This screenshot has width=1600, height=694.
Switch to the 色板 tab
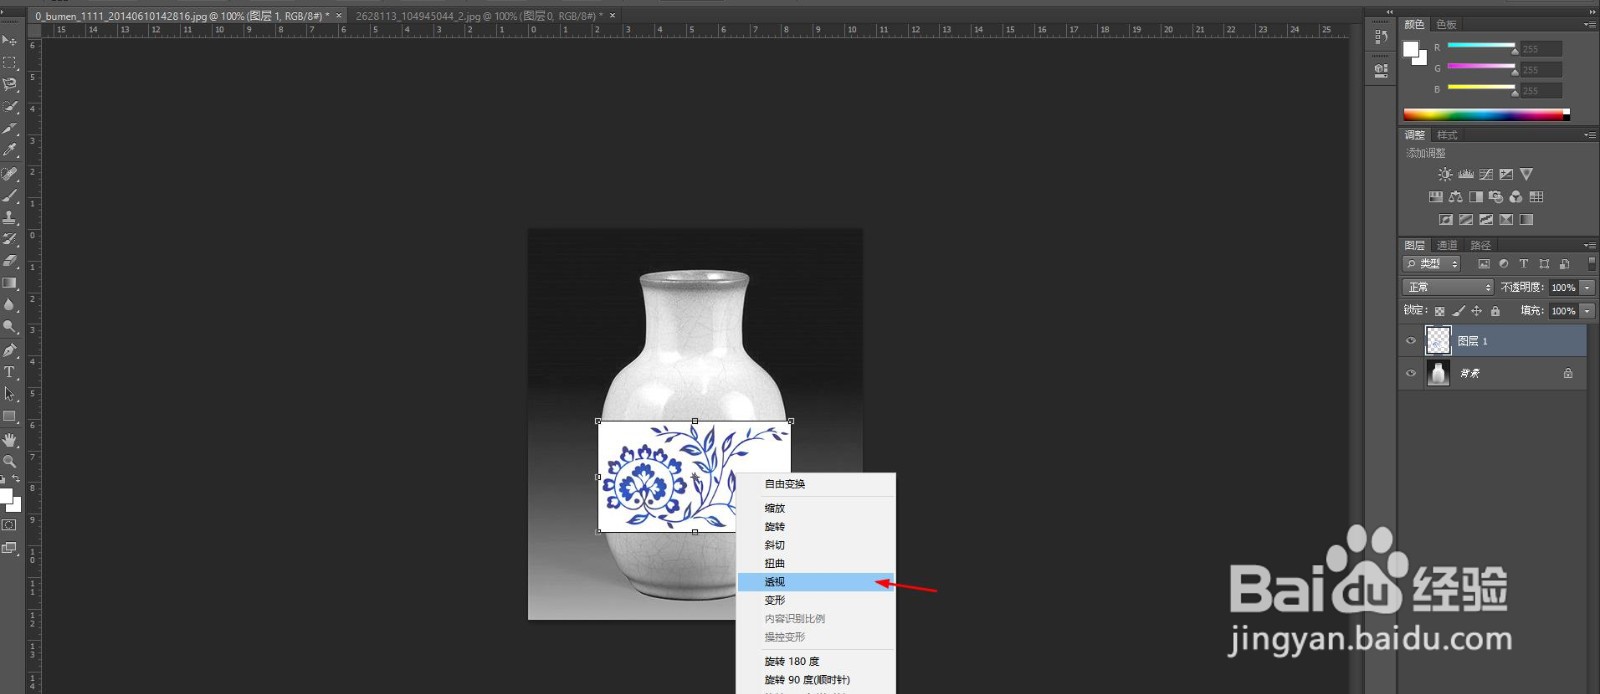tap(1446, 24)
